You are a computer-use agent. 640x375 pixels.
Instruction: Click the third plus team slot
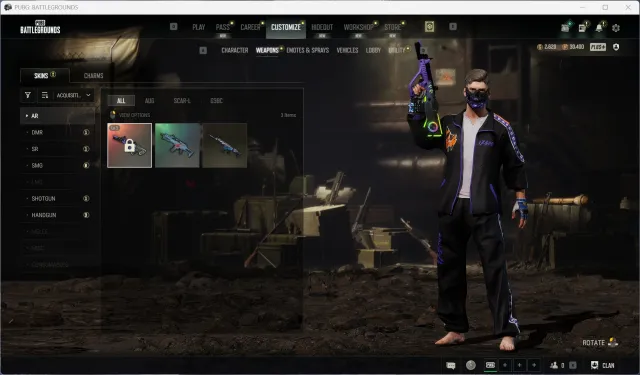[x=534, y=365]
